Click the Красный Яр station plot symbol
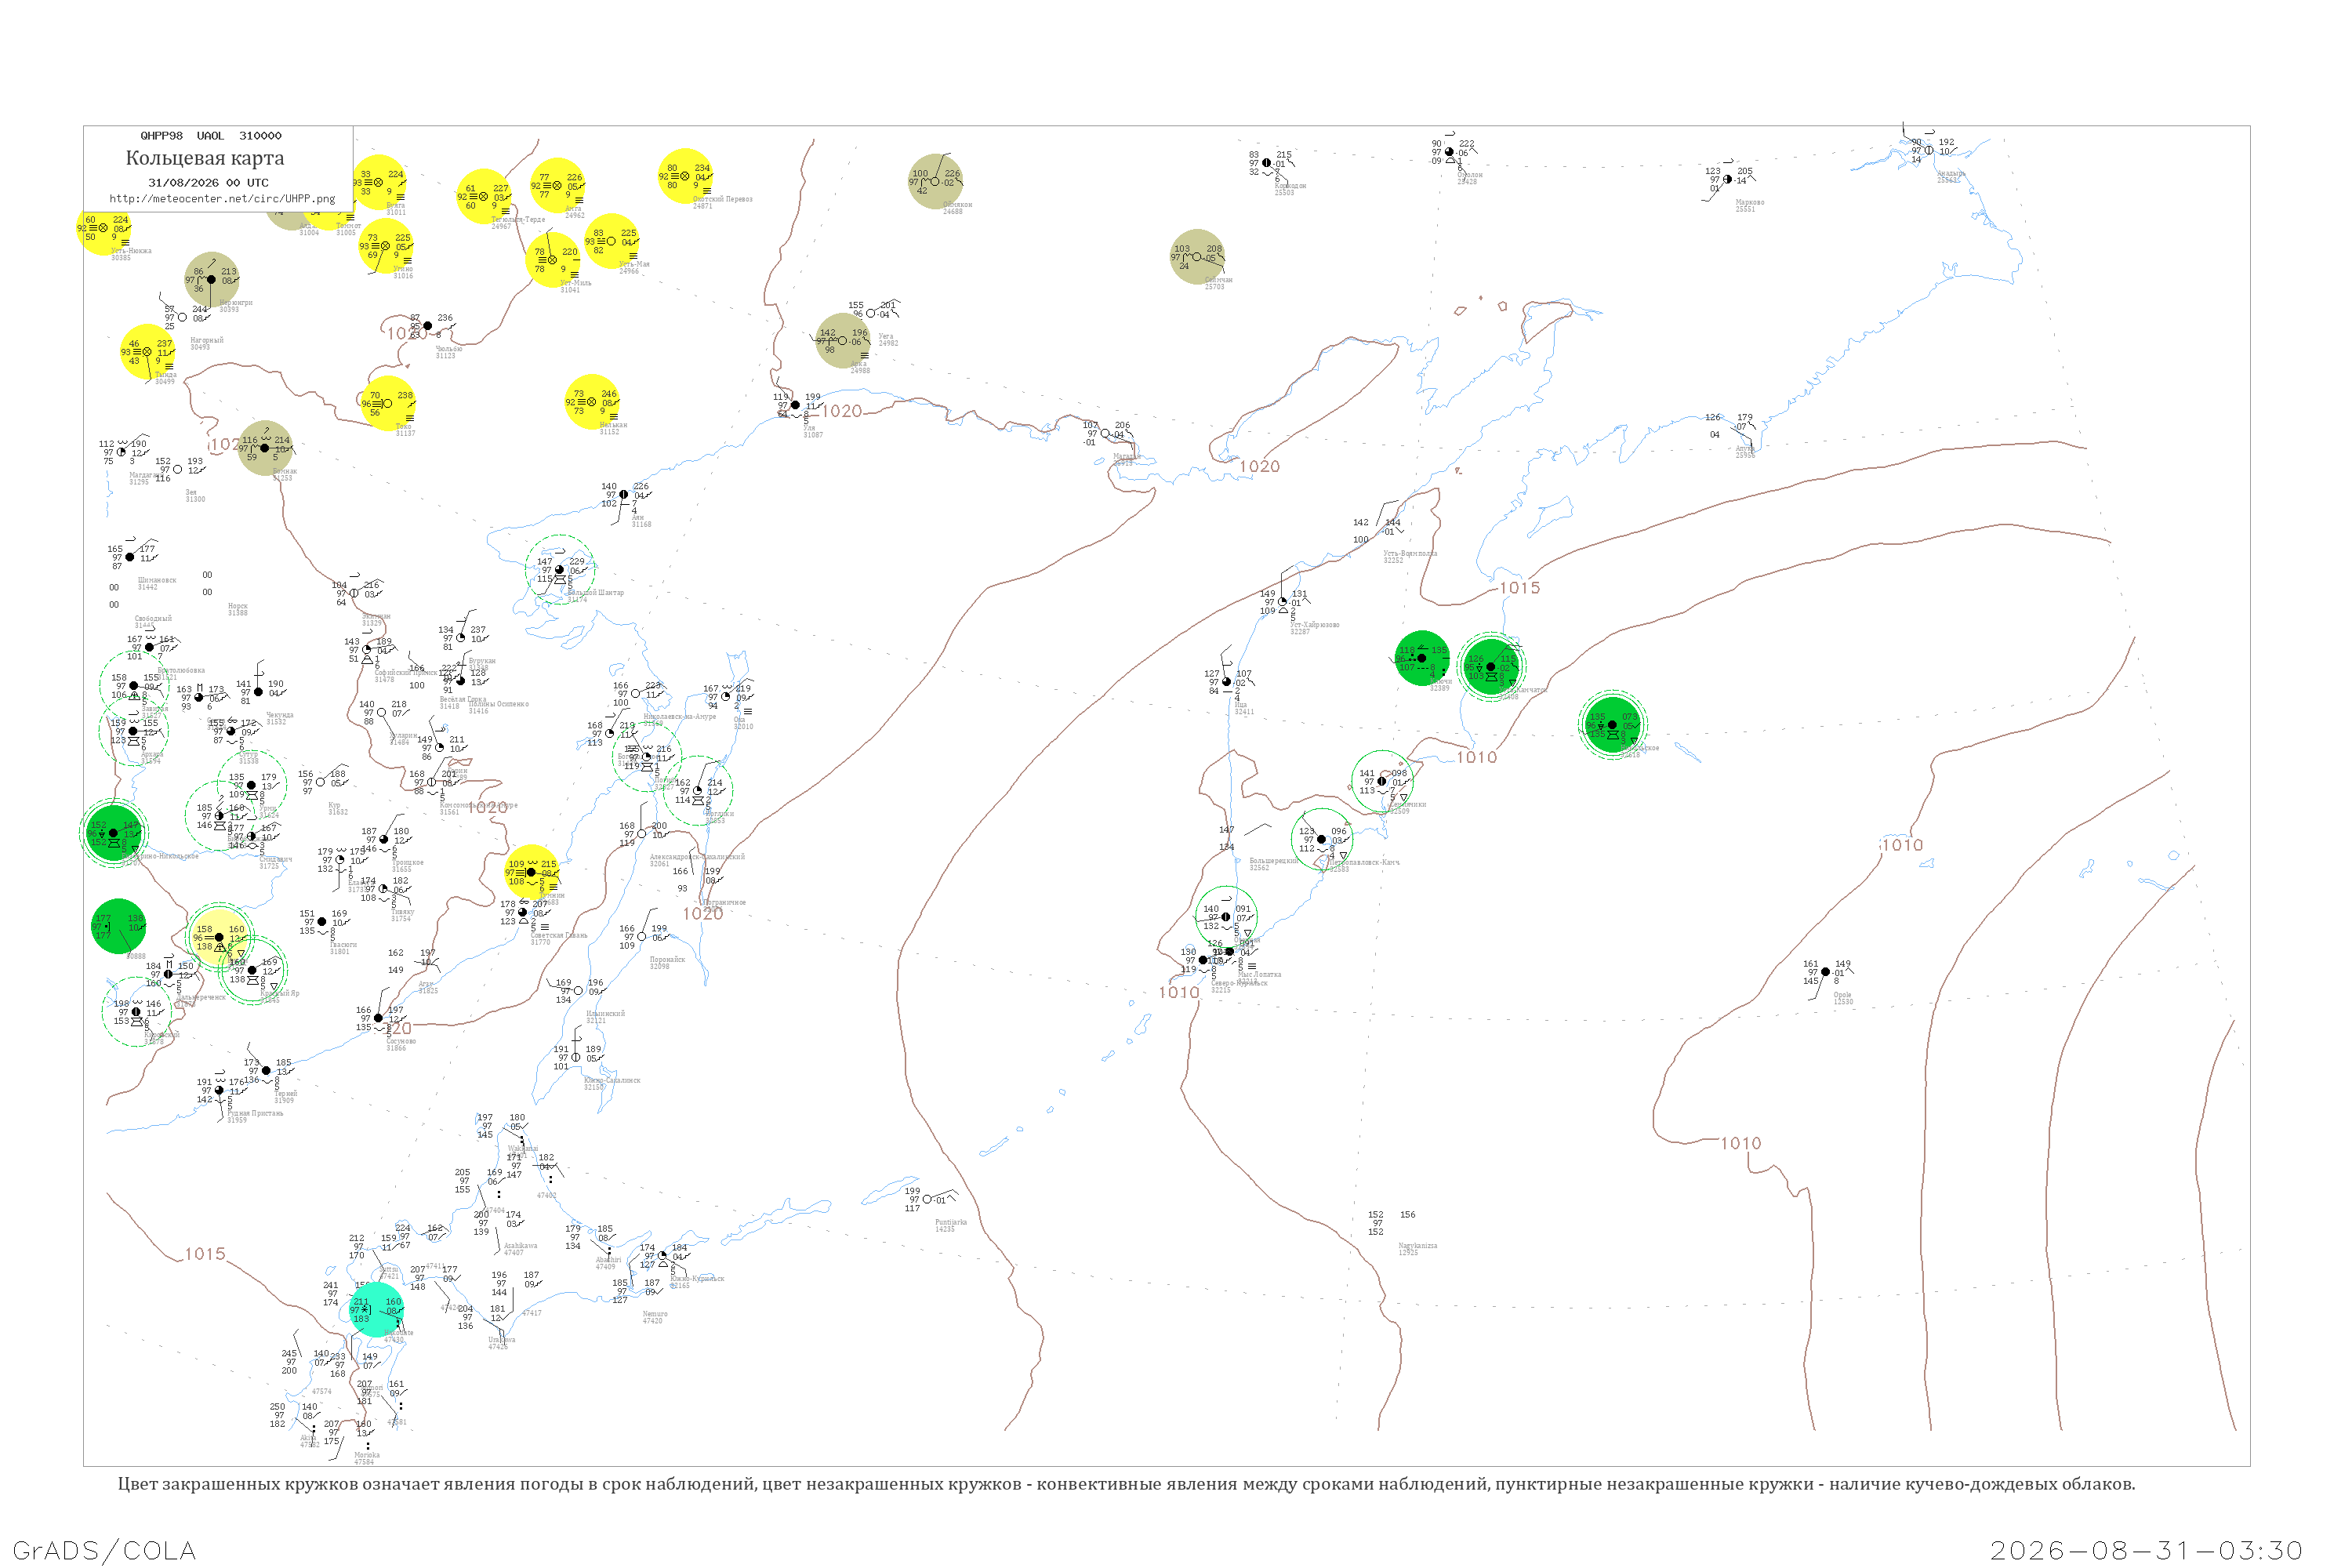The image size is (2352, 1568). click(252, 970)
